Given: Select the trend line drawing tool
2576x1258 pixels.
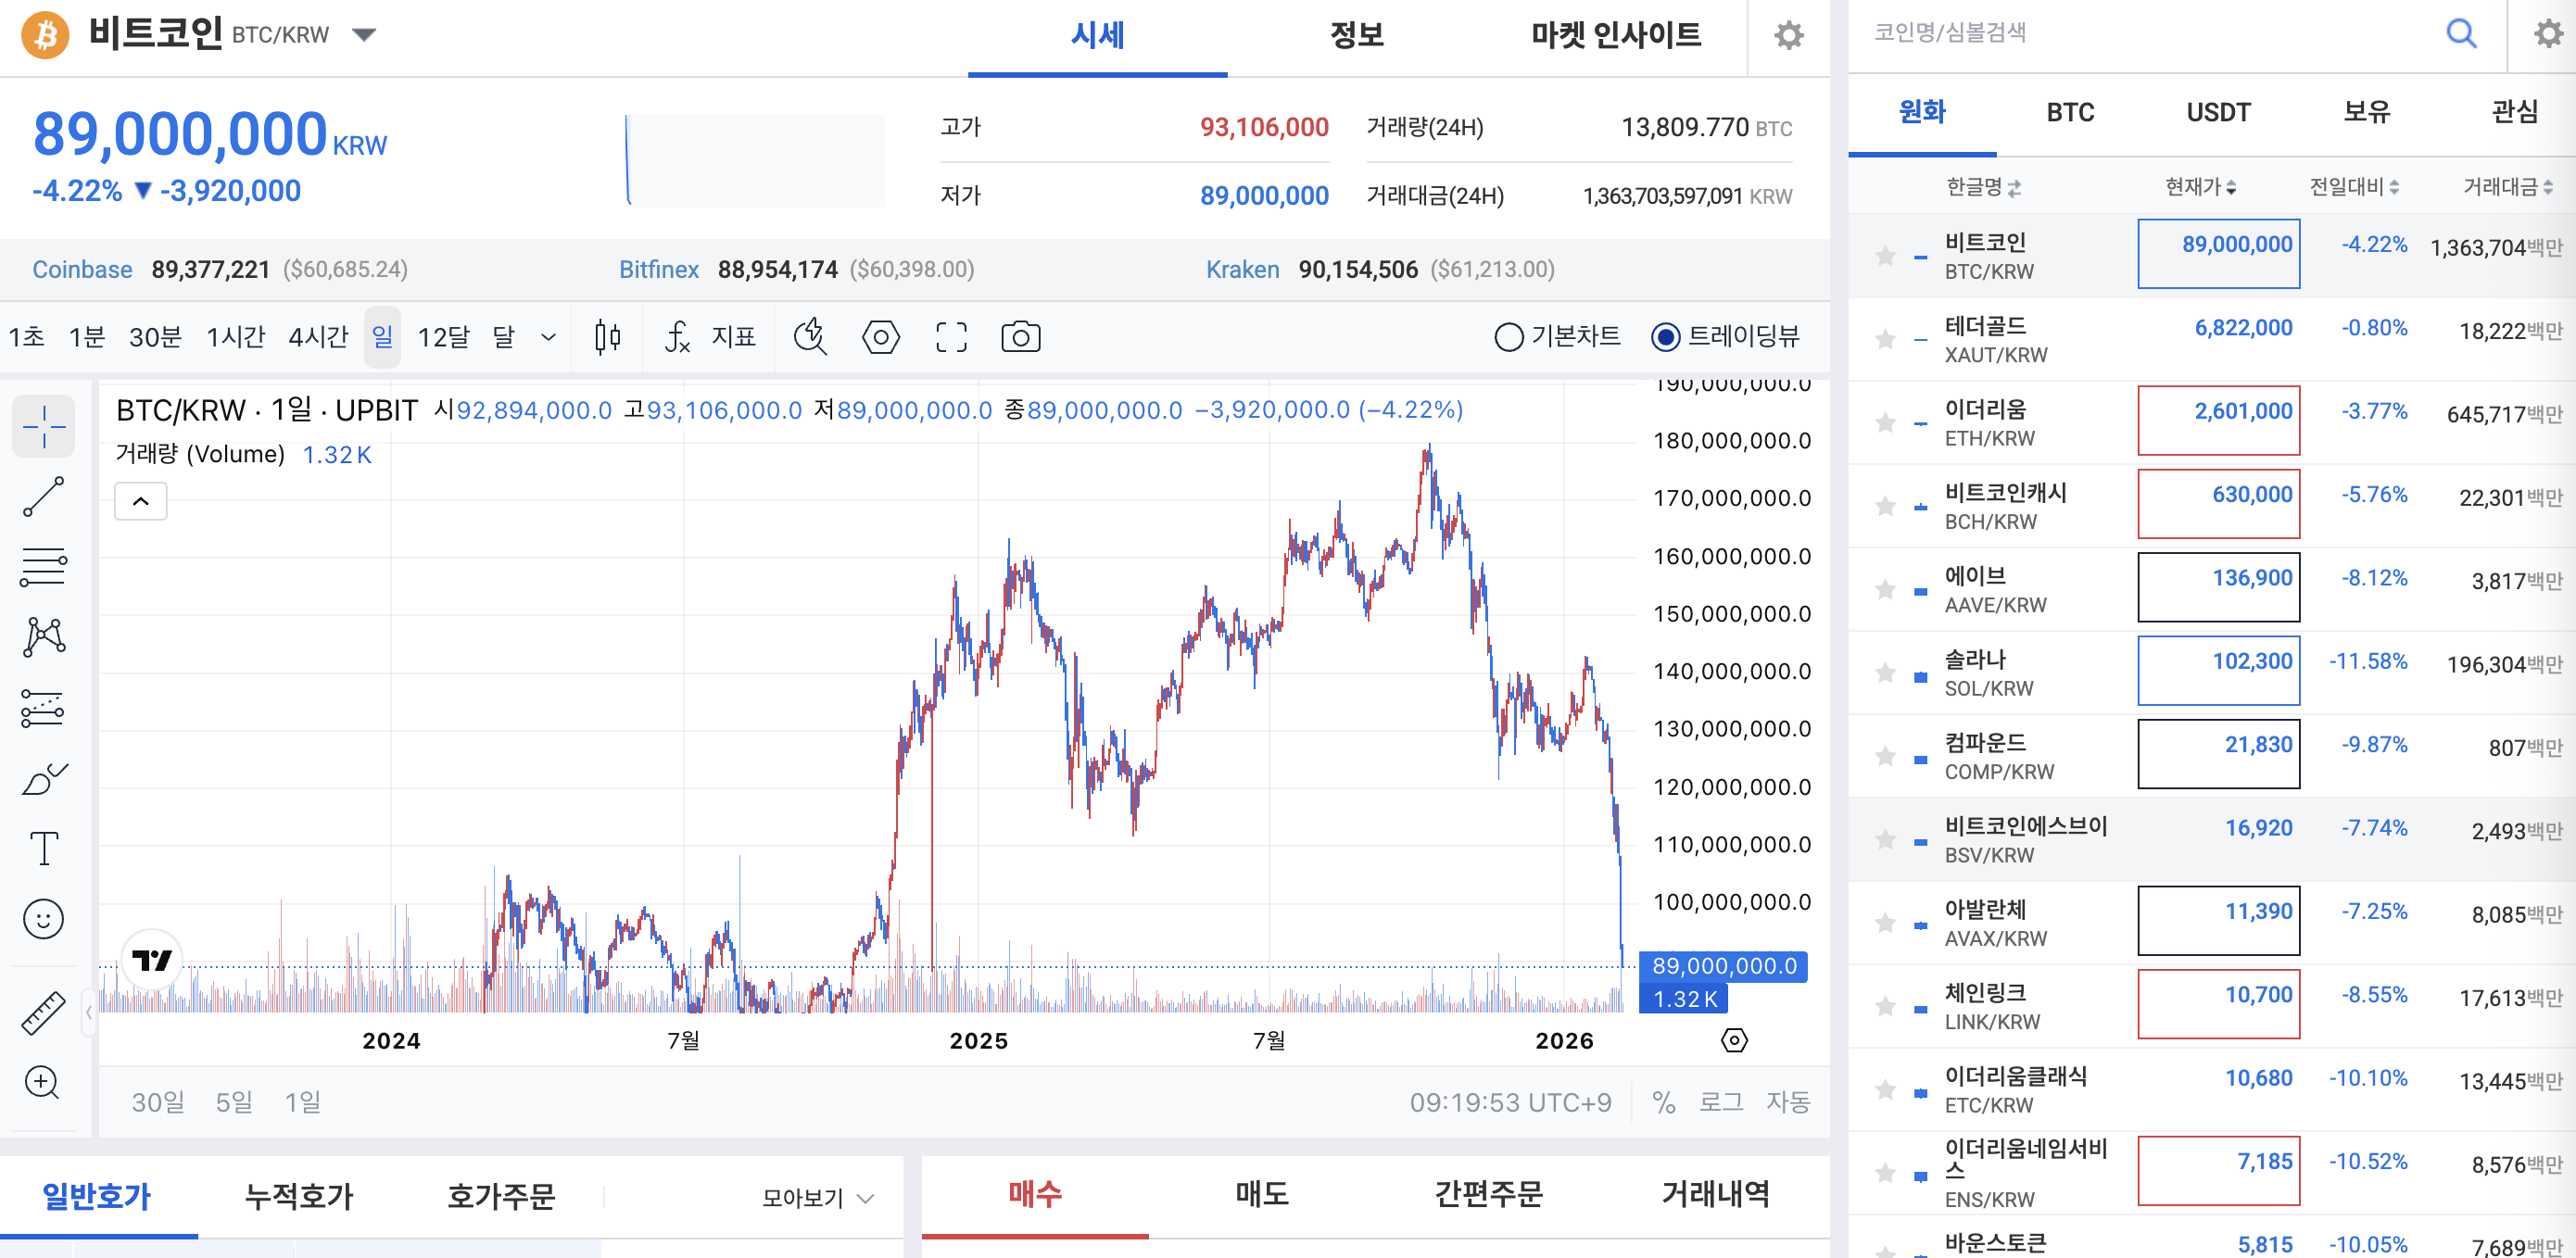Looking at the screenshot, I should 44,497.
